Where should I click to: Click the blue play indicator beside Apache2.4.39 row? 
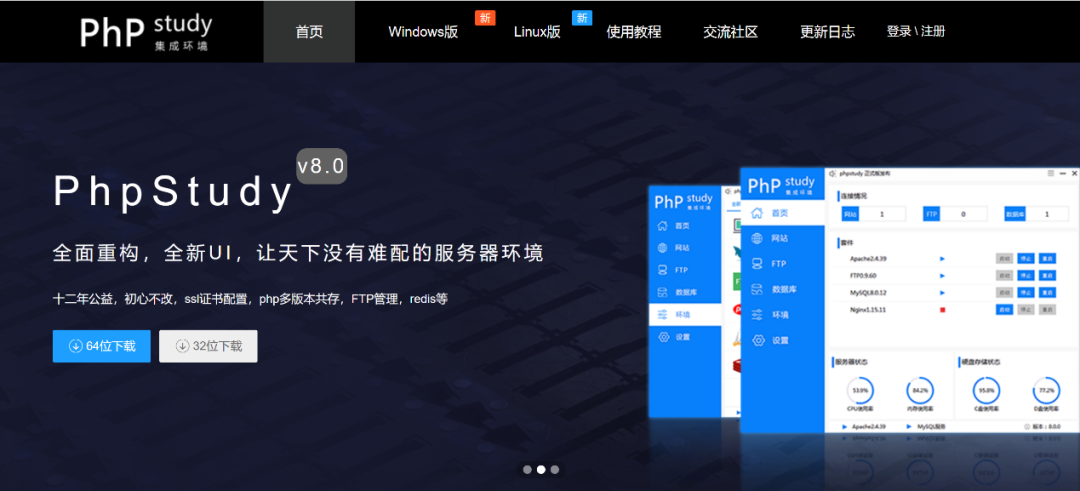[x=942, y=259]
